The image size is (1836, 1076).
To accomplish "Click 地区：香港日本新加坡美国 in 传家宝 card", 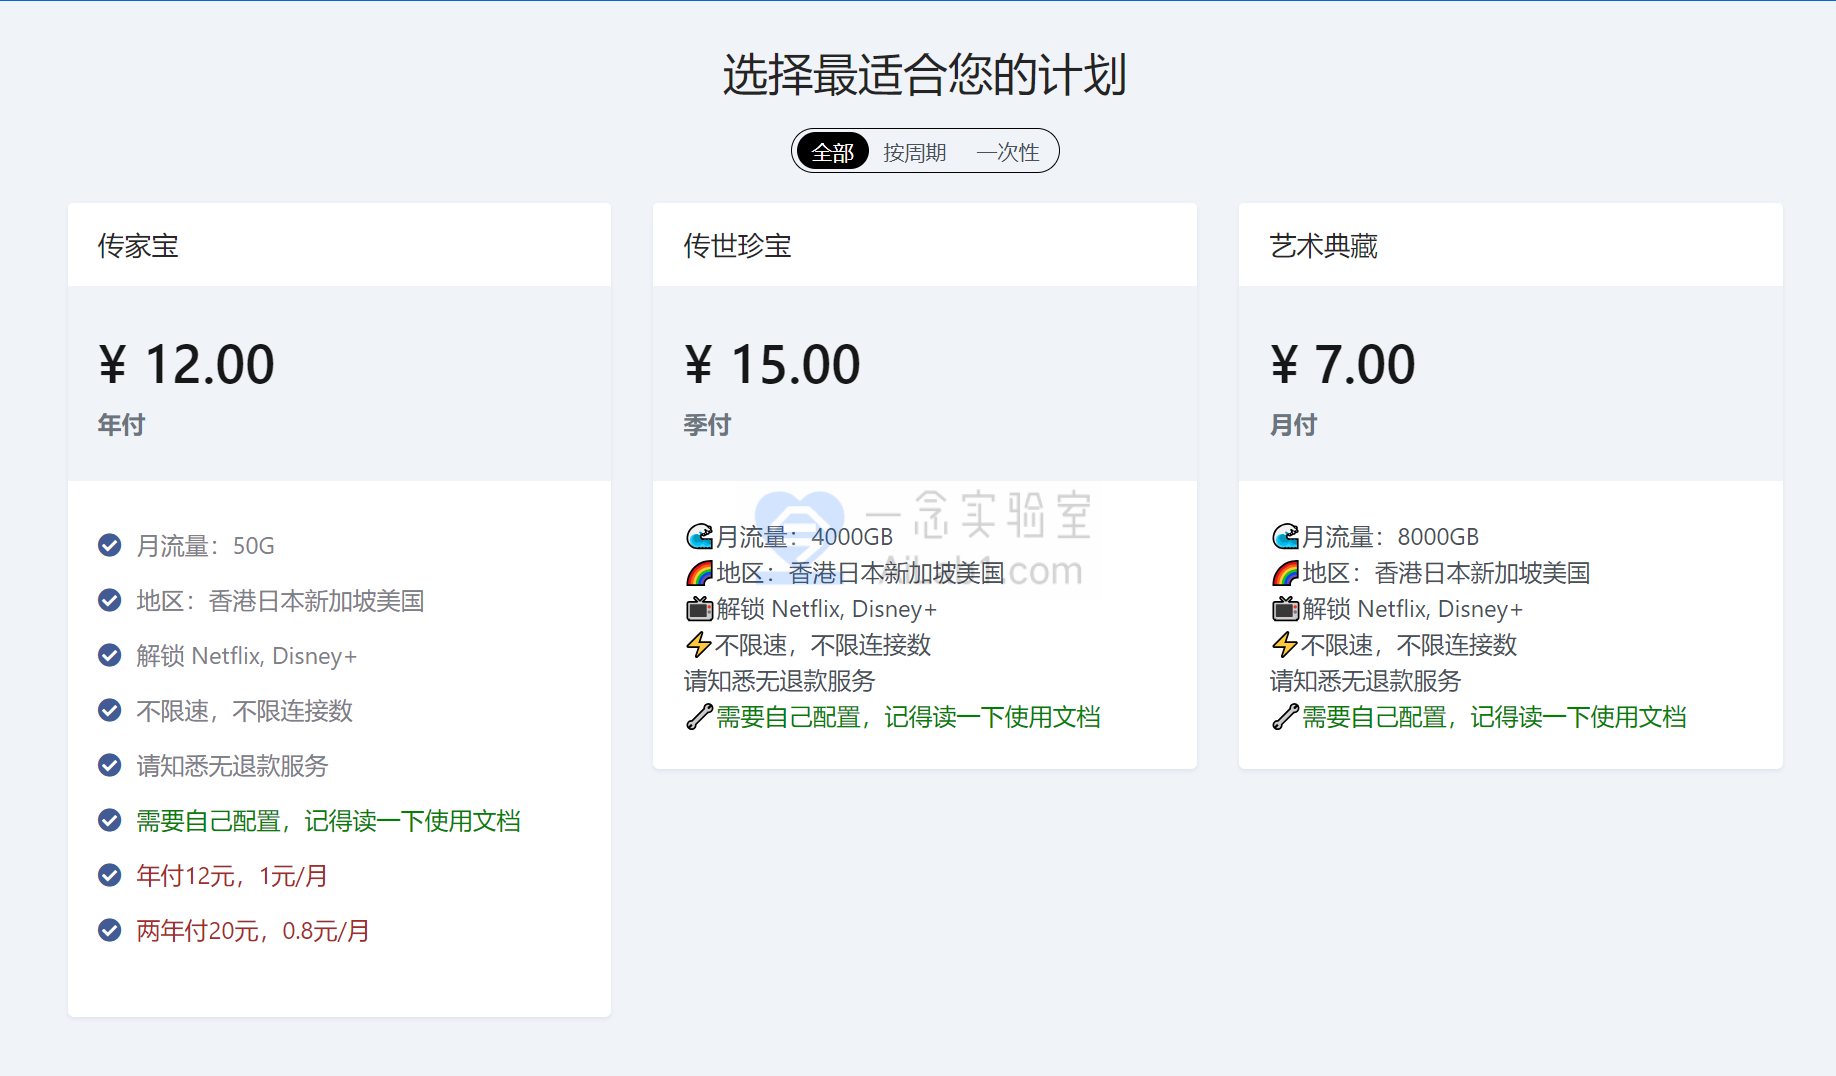I will (x=280, y=601).
